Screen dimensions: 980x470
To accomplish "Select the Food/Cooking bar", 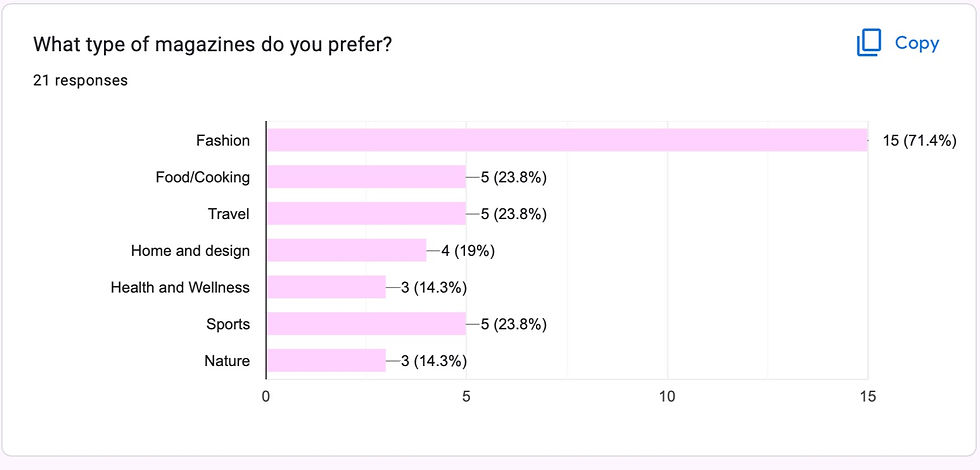I will pyautogui.click(x=366, y=177).
